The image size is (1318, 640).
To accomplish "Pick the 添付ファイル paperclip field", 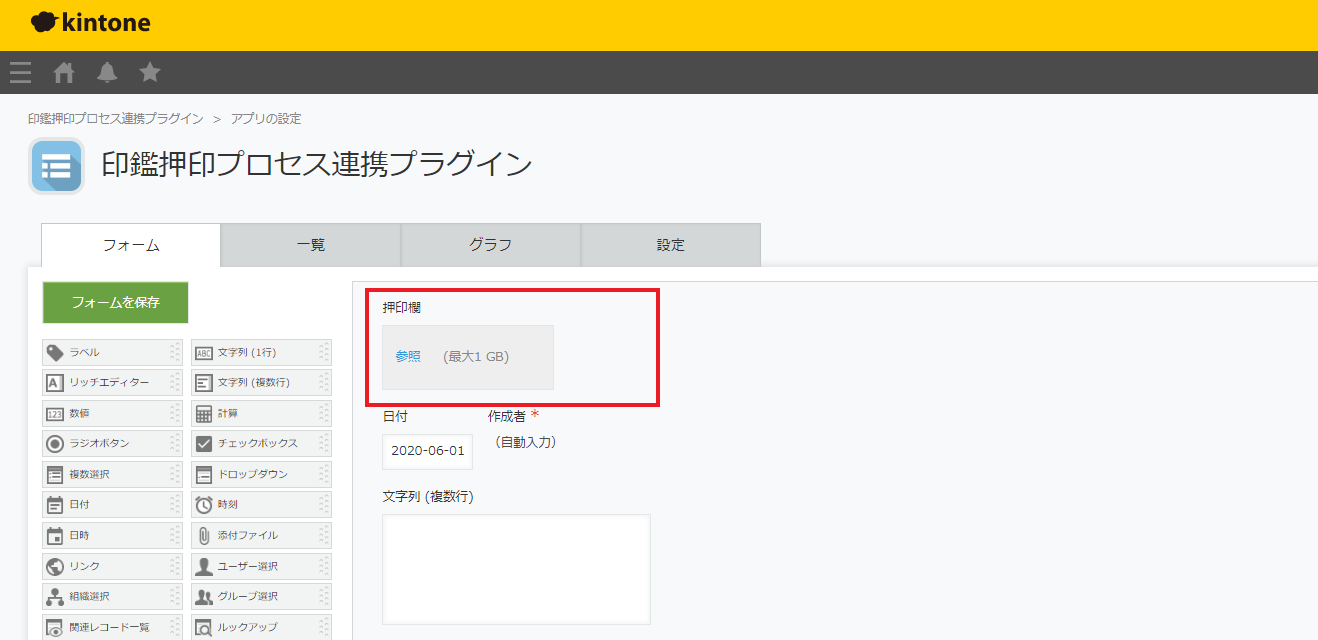I will (261, 535).
